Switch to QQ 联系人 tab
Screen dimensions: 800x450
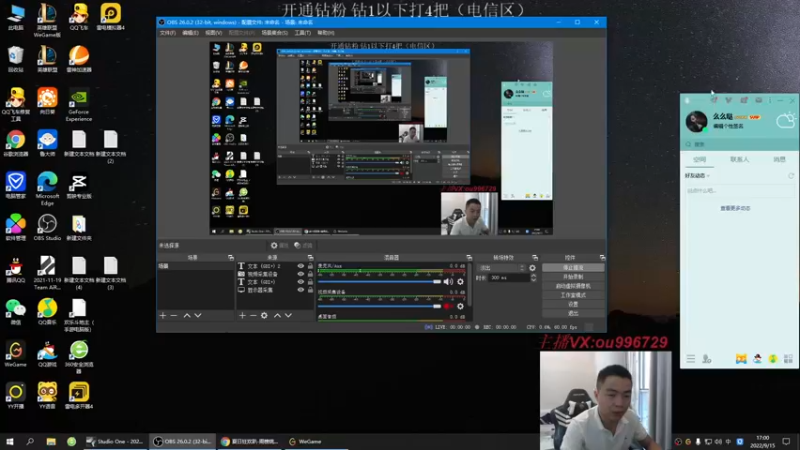click(x=739, y=160)
